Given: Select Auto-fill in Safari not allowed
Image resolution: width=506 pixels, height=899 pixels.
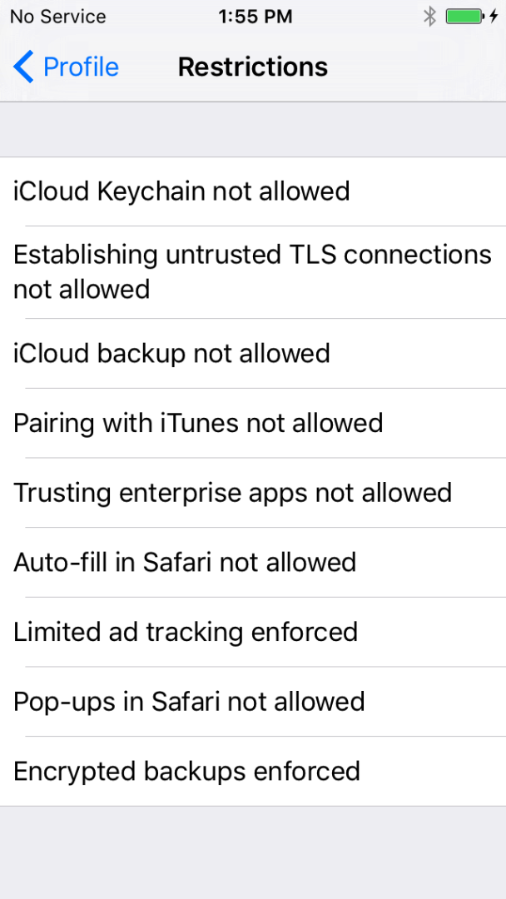Looking at the screenshot, I should [253, 562].
